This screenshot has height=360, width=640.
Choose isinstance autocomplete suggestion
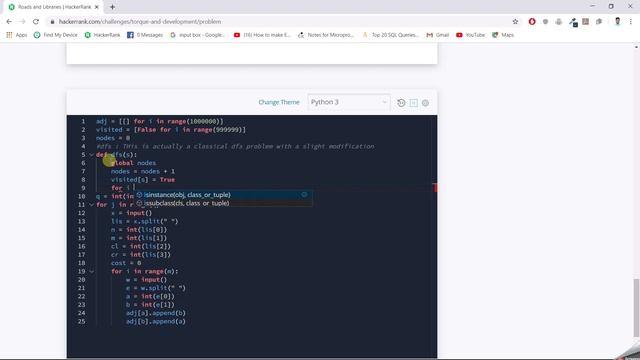223,195
